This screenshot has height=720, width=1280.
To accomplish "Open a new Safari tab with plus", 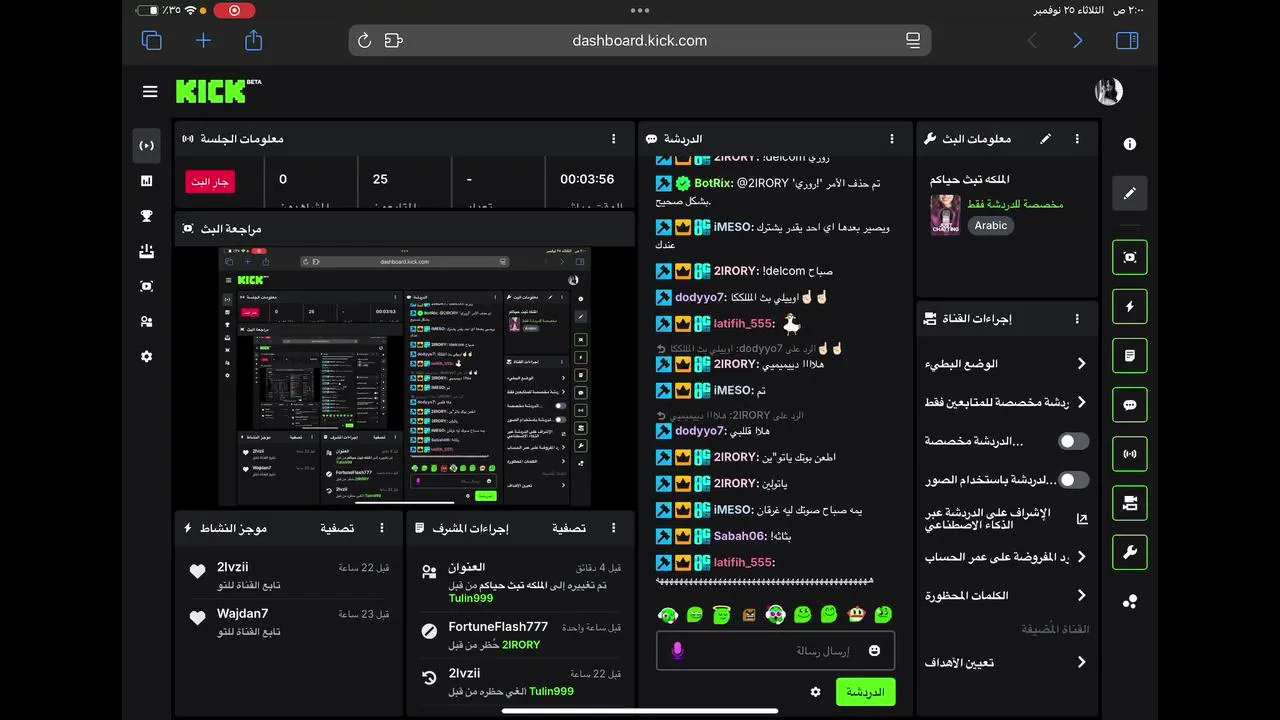I will tap(203, 41).
